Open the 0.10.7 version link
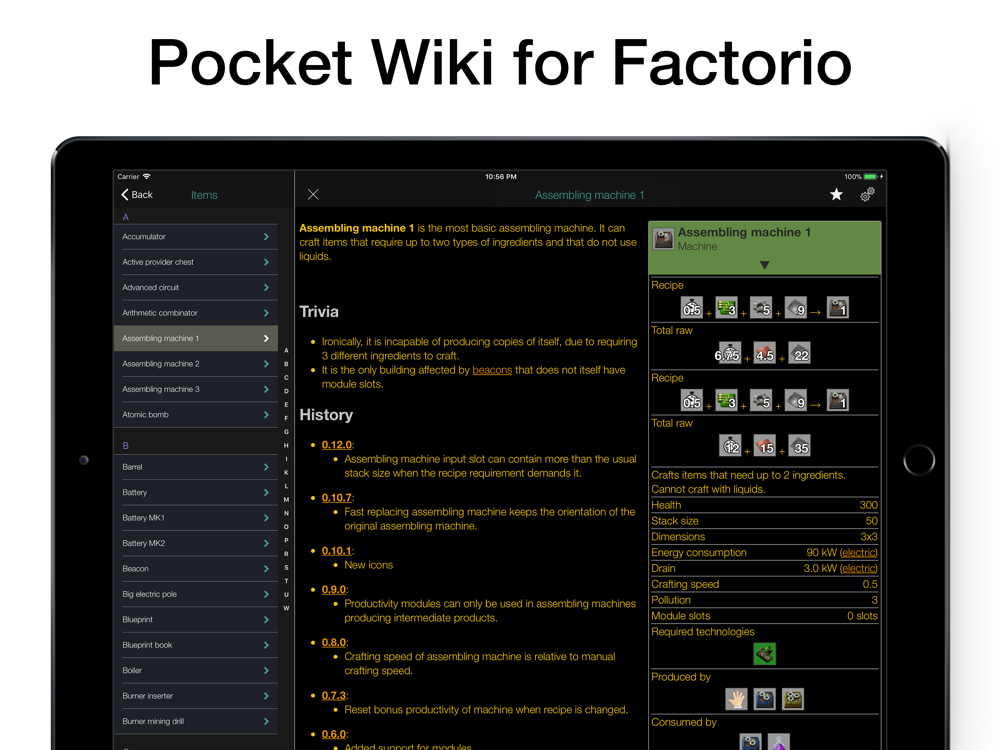Screen dimensions: 1000x750 click(337, 497)
